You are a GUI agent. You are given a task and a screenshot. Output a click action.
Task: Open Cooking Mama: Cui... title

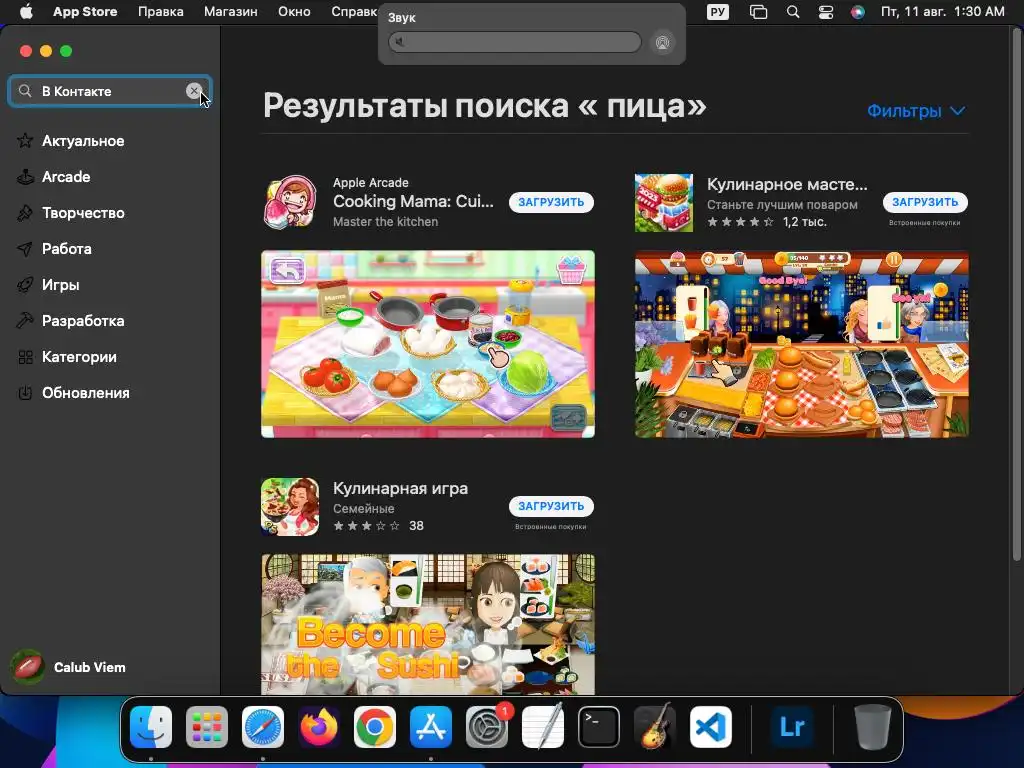click(x=413, y=201)
